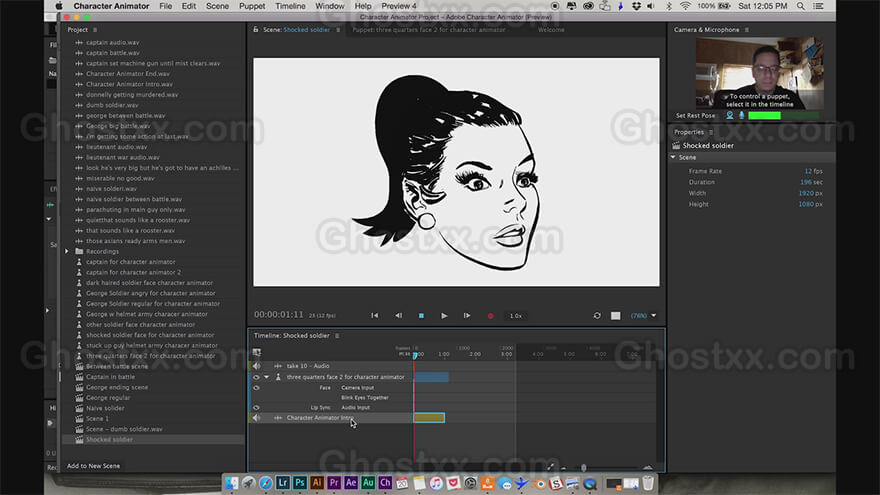Step back one frame in scene

tap(398, 315)
